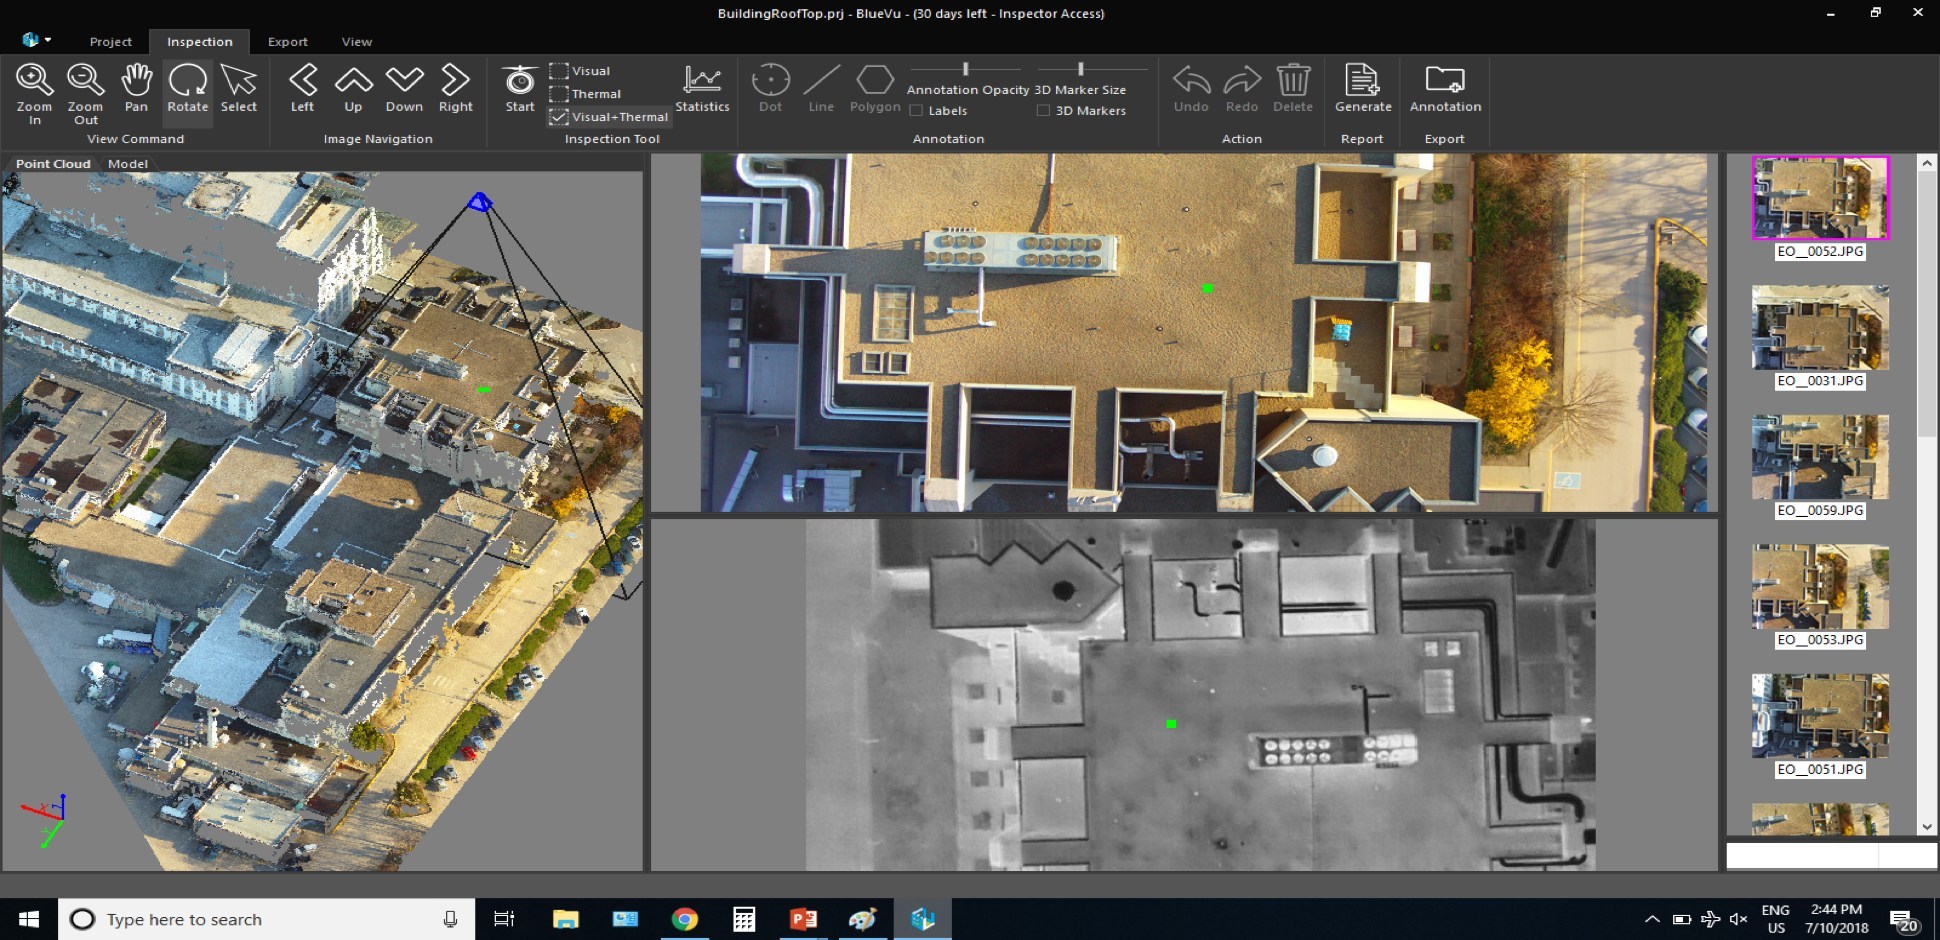Activate the Pan hand tool
Viewport: 1940px width, 940px height.
[136, 89]
